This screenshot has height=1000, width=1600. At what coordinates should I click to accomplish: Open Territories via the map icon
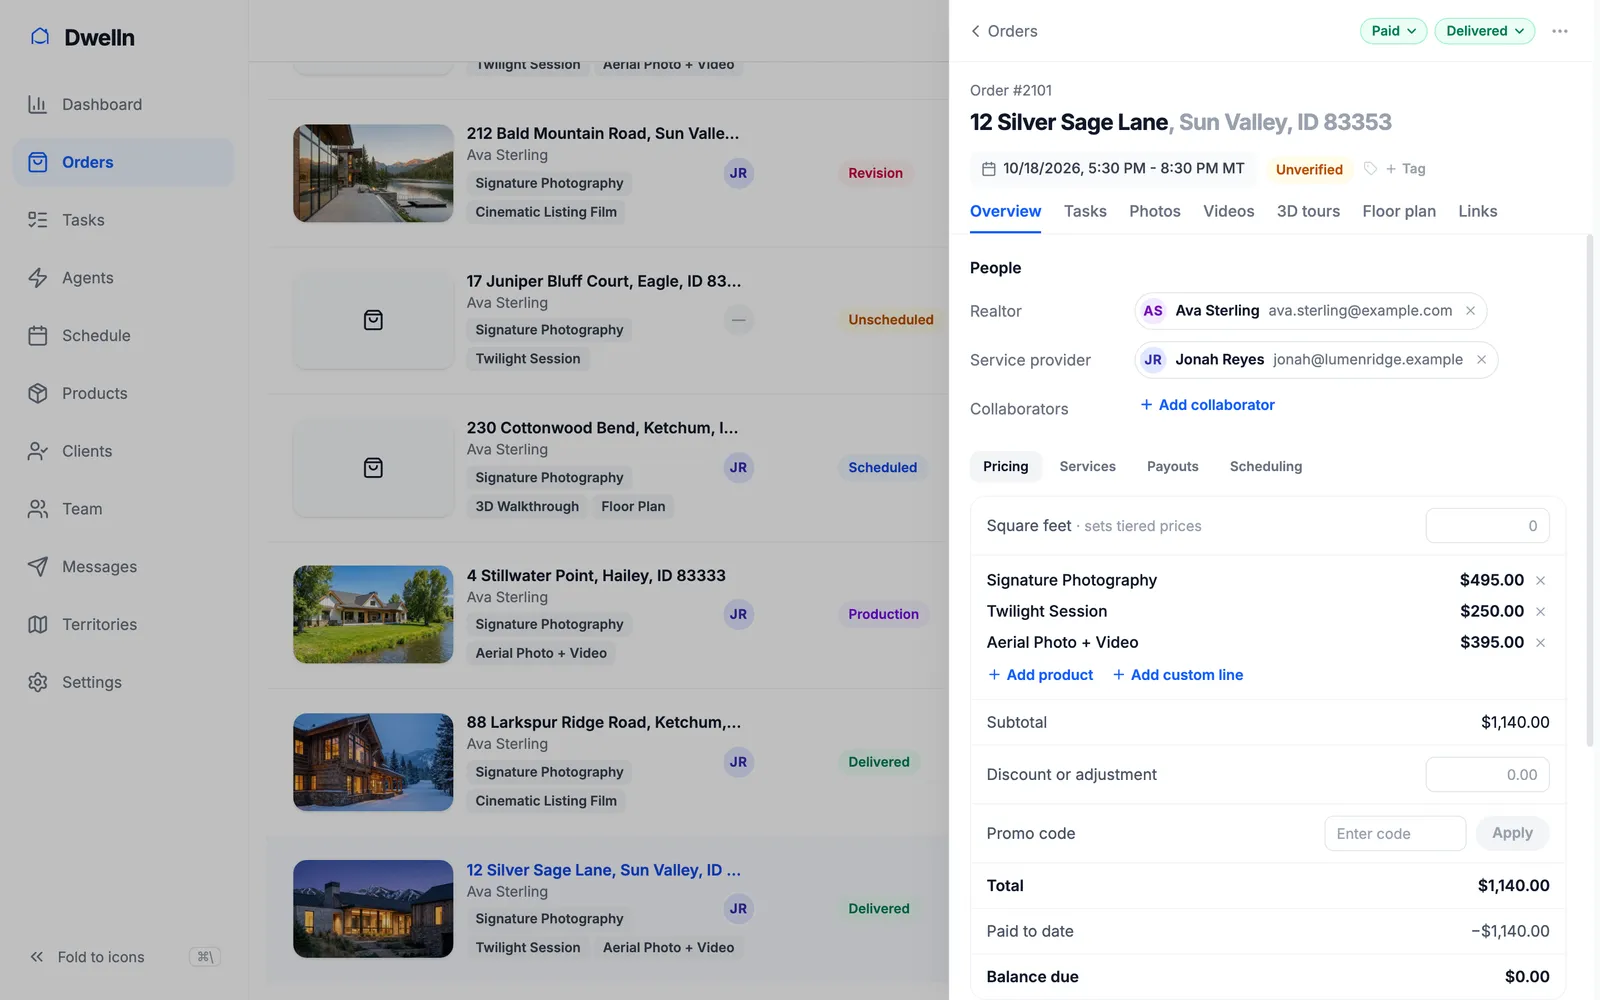[x=38, y=624]
